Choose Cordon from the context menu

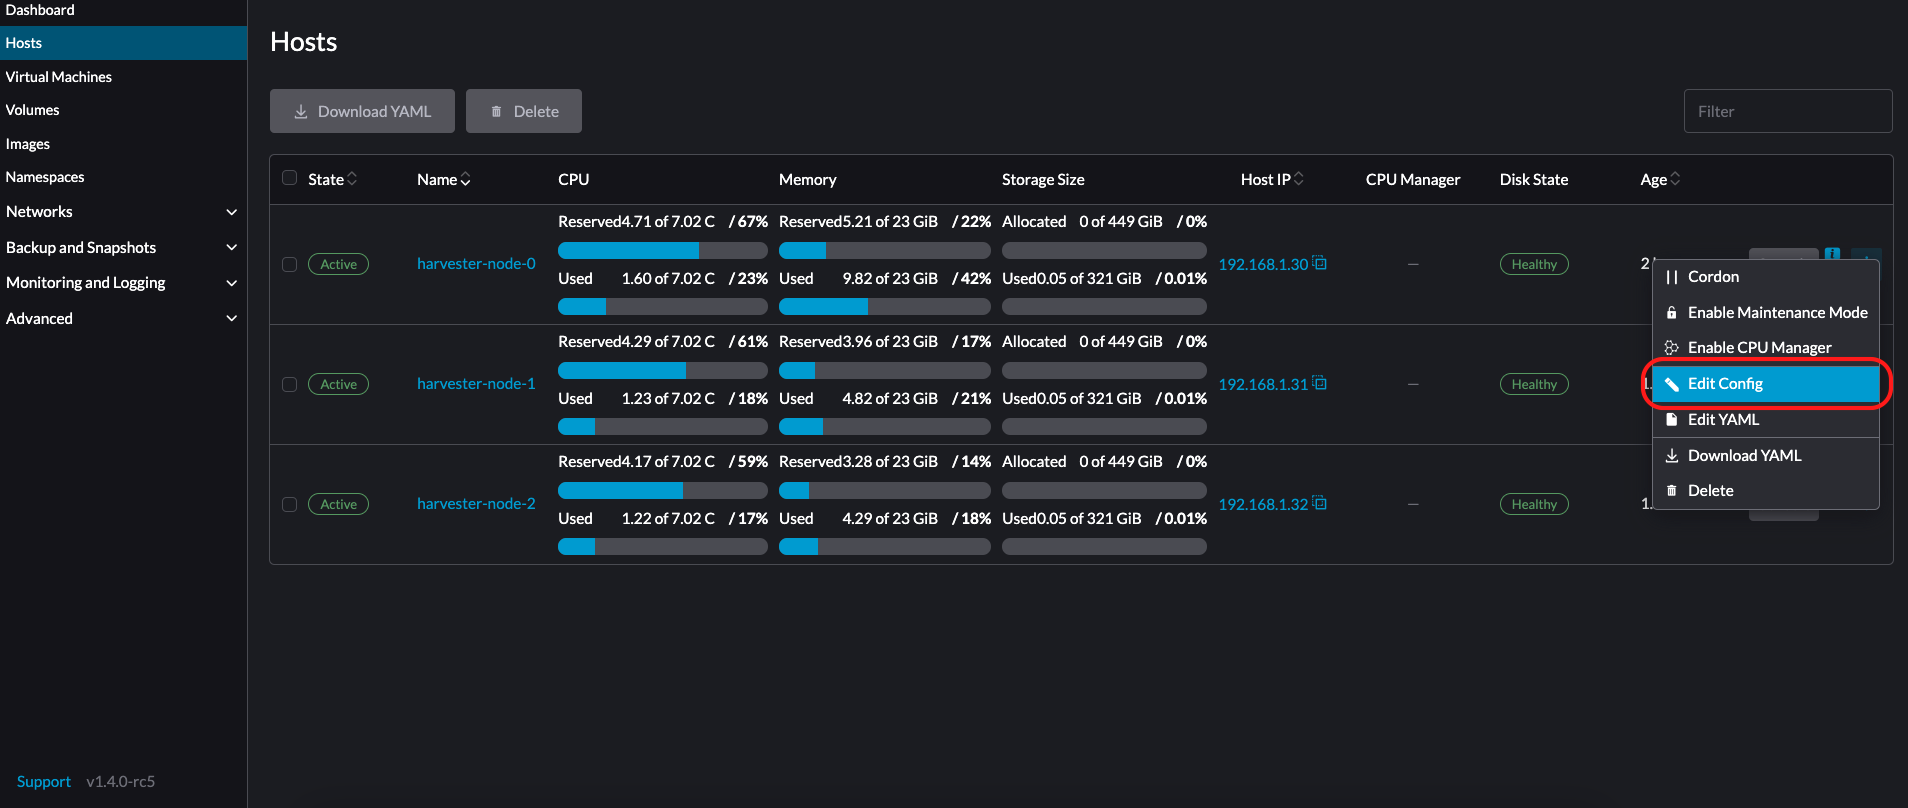coord(1713,277)
